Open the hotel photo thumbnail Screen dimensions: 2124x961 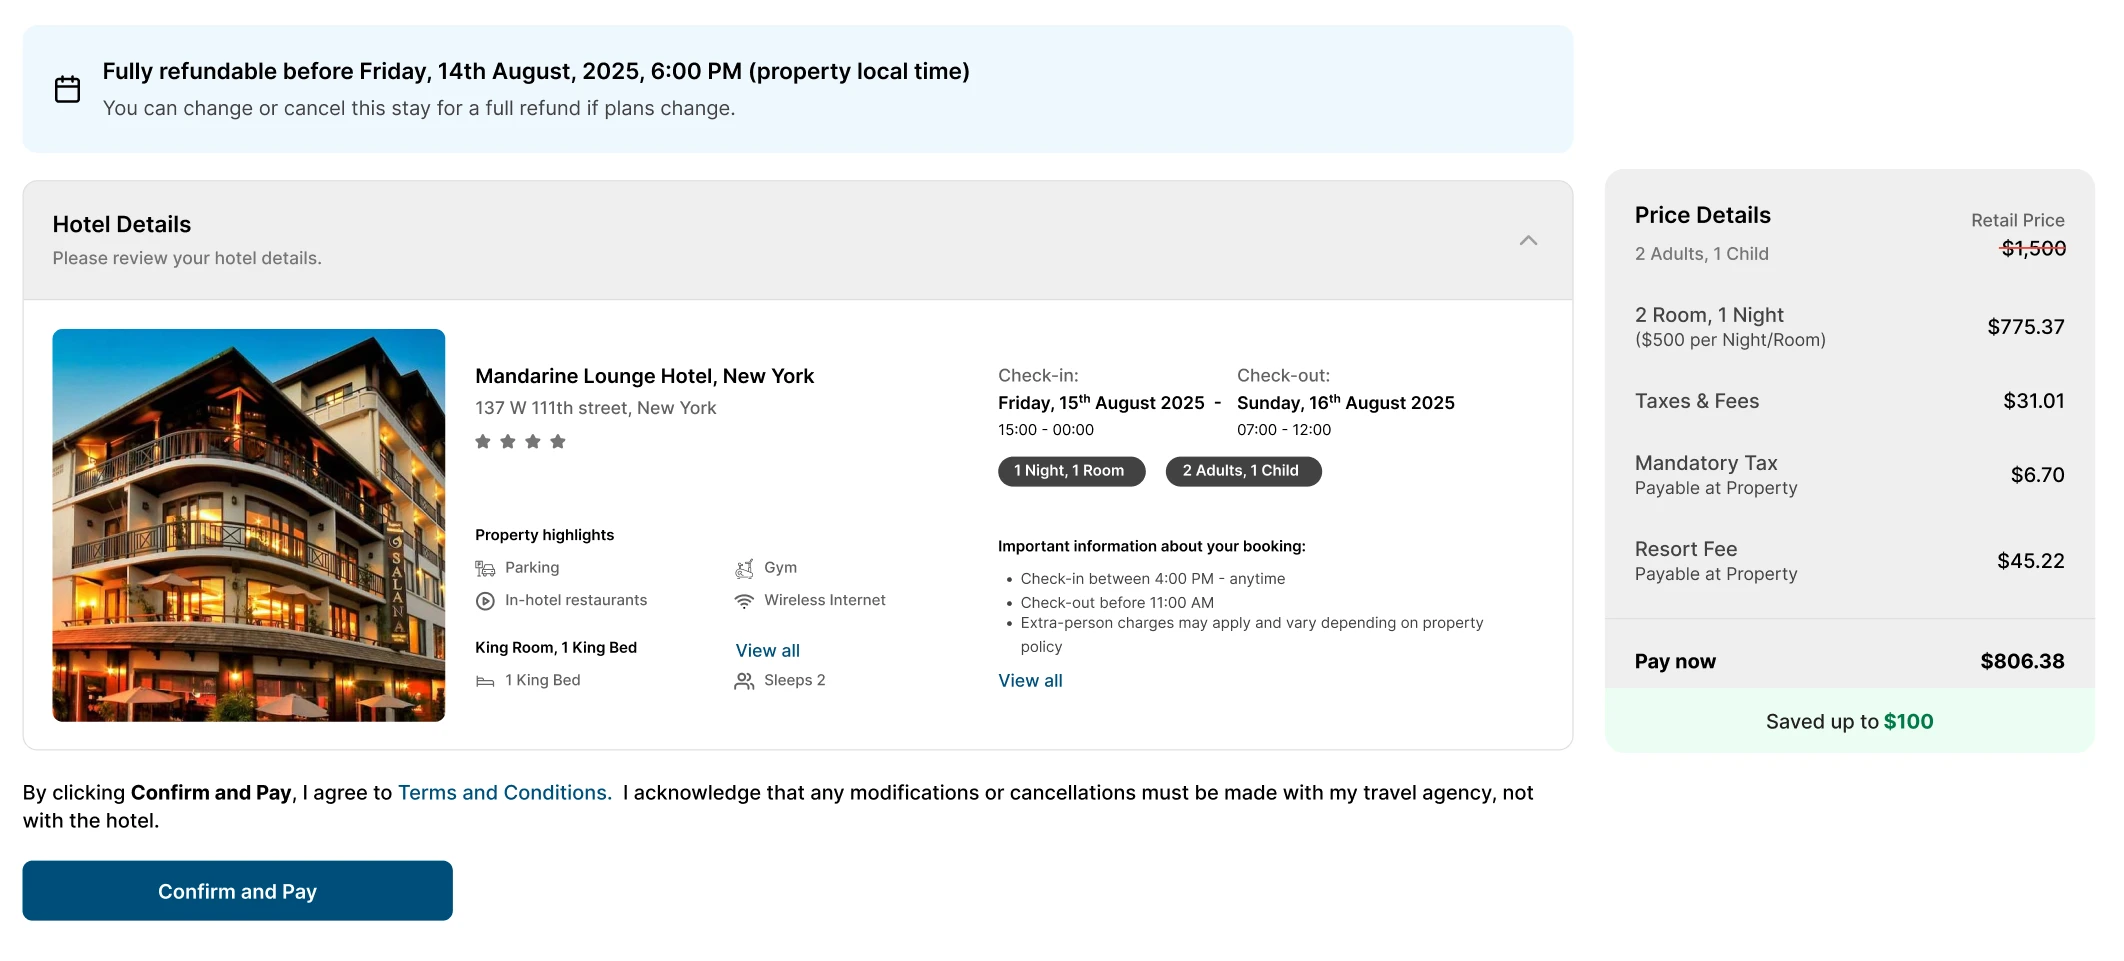coord(249,525)
